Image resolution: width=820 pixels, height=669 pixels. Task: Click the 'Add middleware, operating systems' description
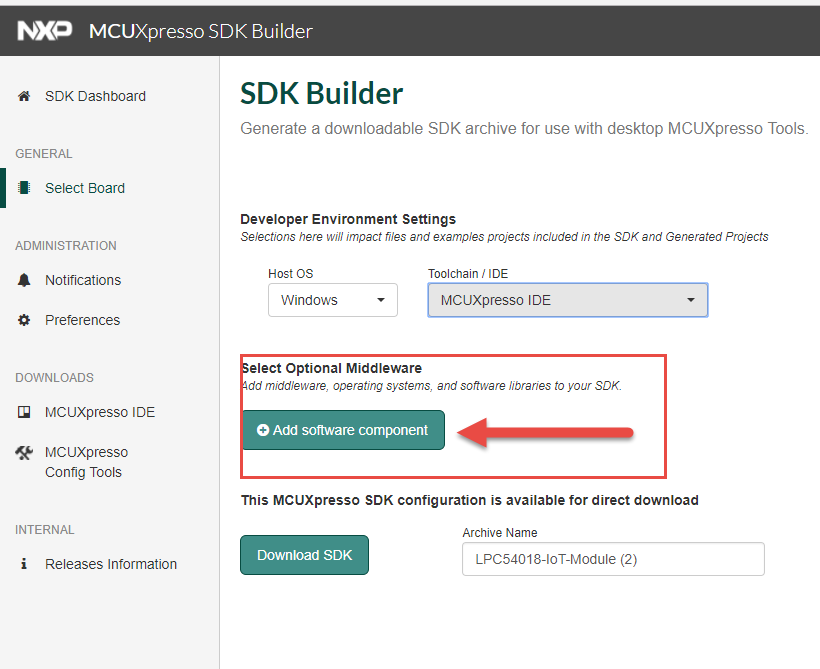[432, 386]
